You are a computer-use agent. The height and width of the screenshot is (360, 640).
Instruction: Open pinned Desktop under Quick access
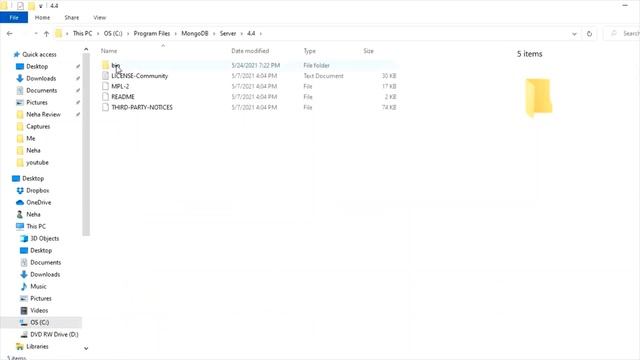37,66
